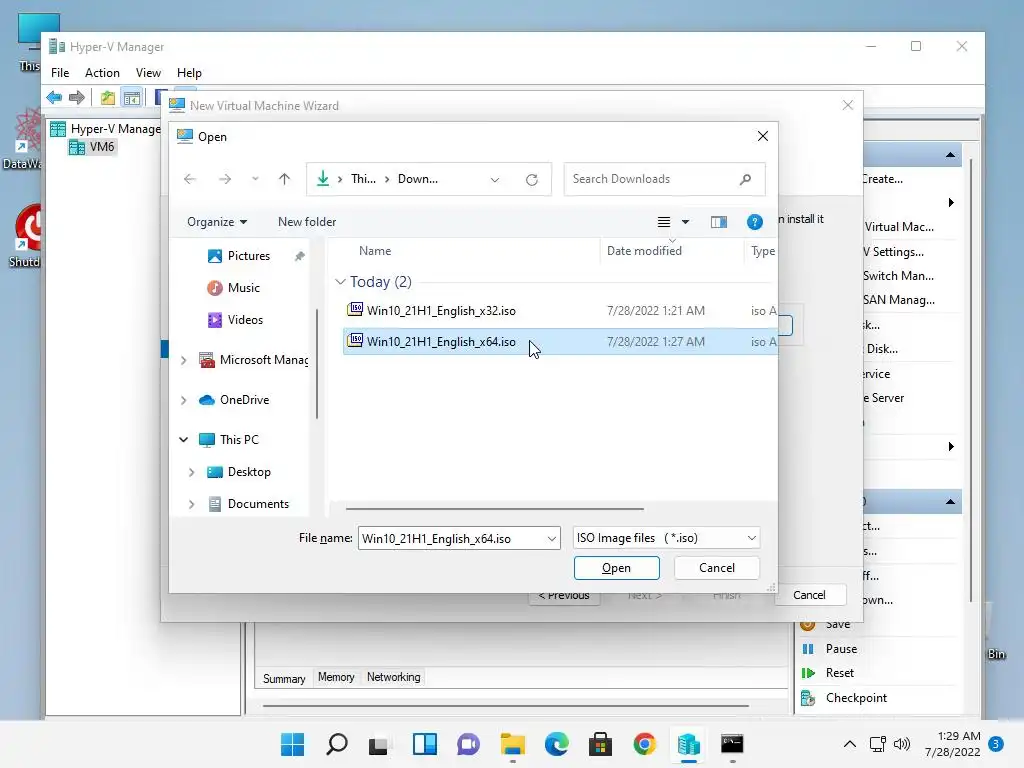
Task: Switch to the Summary tab
Action: click(284, 679)
